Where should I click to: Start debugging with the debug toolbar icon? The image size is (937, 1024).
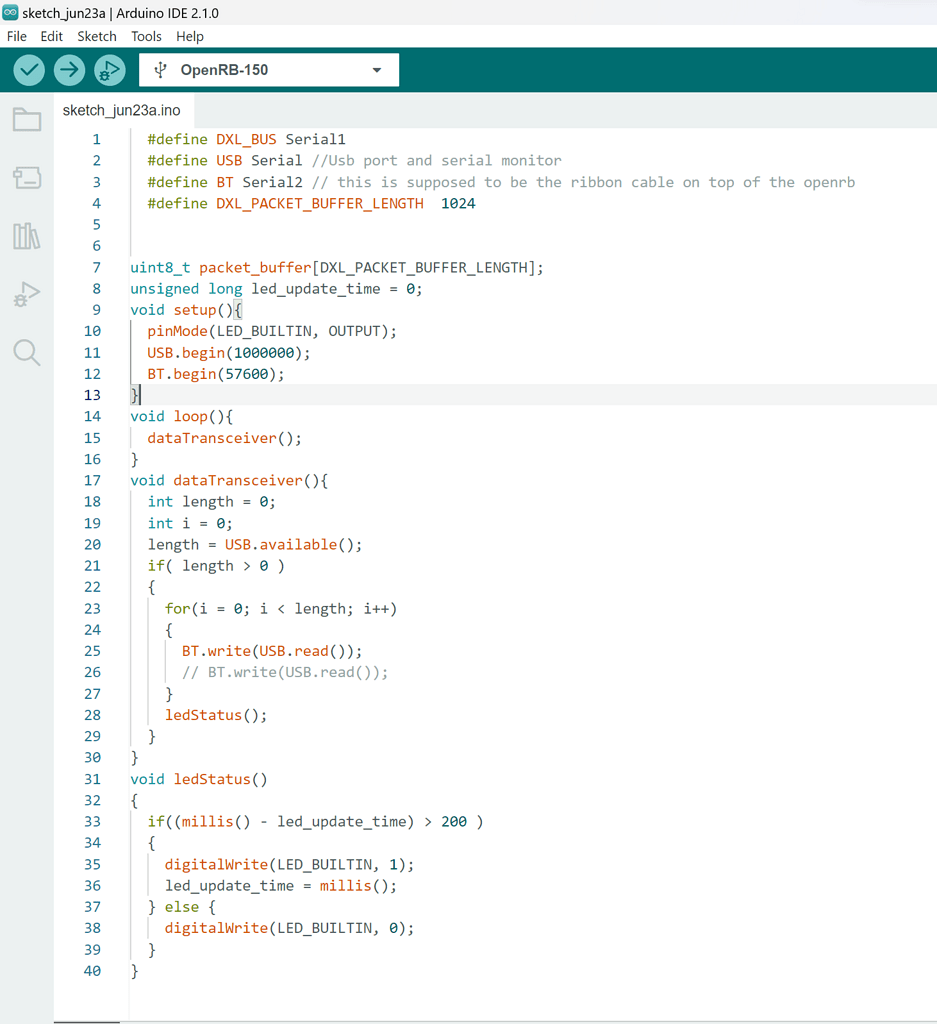pos(109,69)
